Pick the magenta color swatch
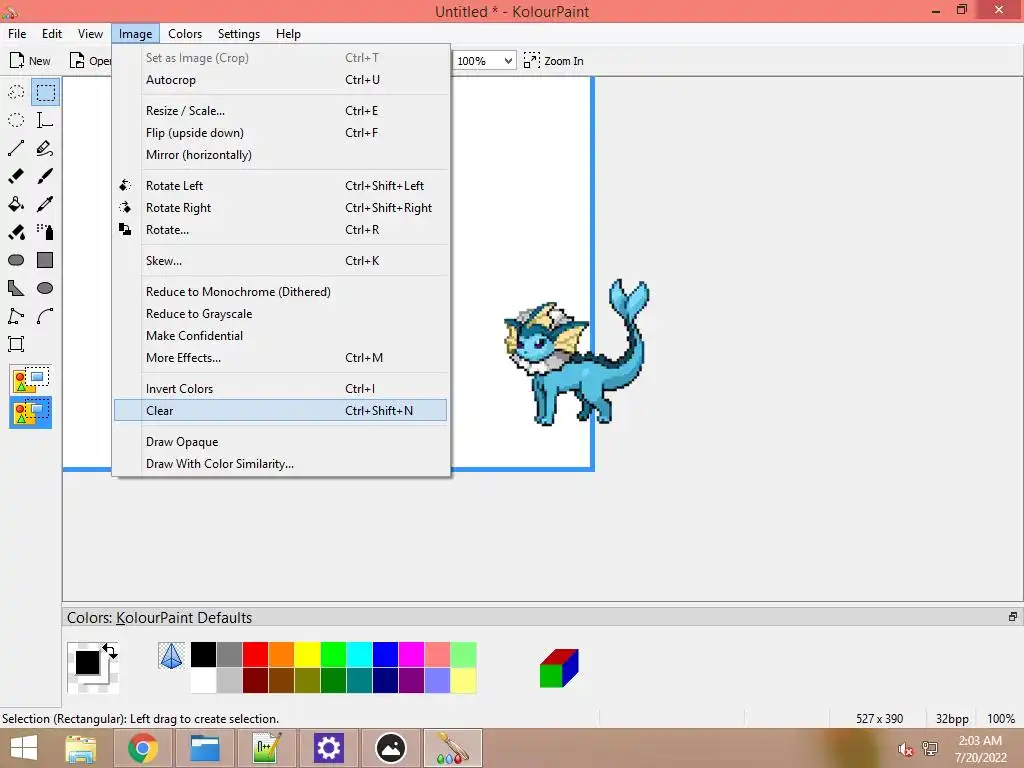 (x=411, y=654)
